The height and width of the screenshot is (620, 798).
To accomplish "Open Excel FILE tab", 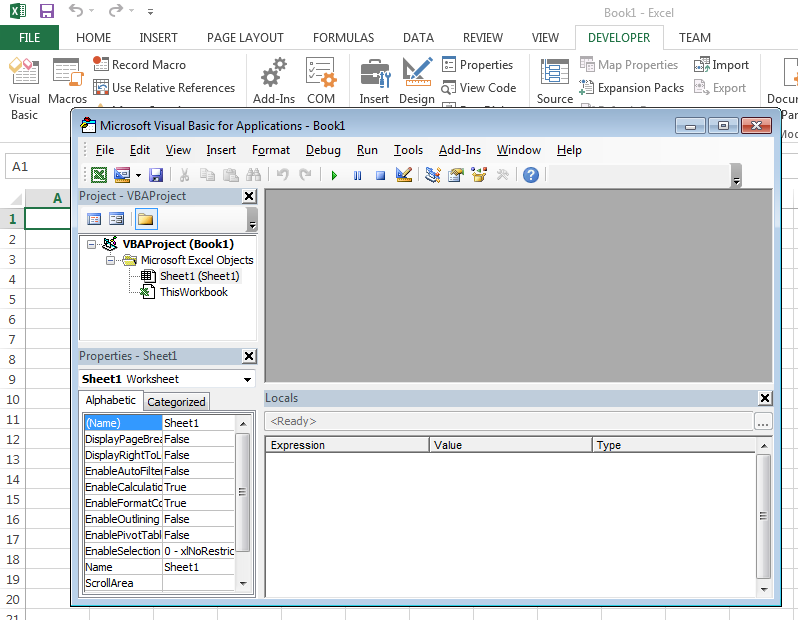I will 30,38.
